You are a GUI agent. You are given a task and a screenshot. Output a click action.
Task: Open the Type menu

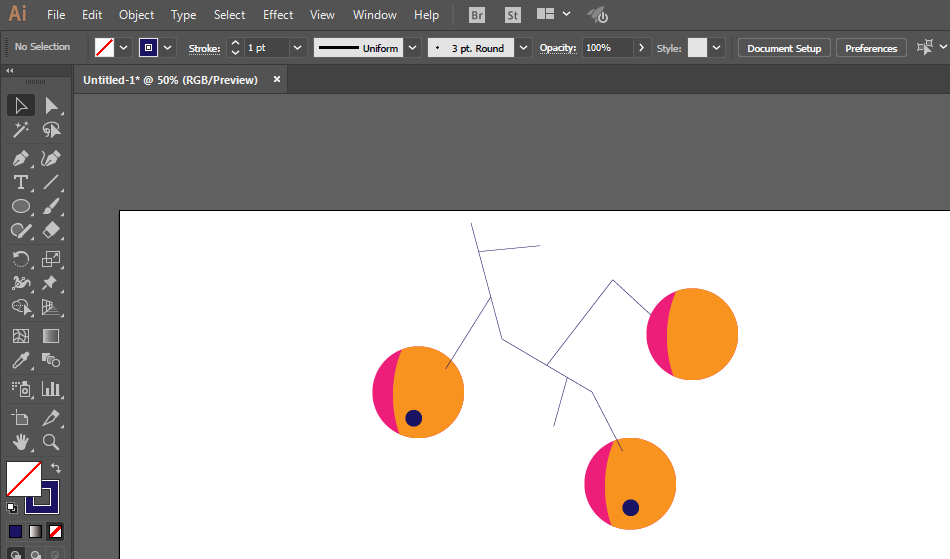pyautogui.click(x=184, y=15)
